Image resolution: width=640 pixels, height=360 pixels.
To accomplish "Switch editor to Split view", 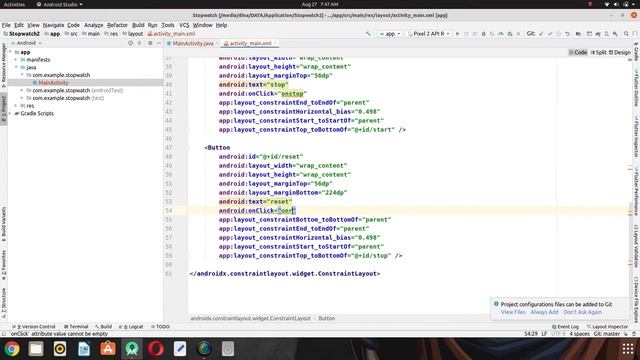I will [598, 52].
